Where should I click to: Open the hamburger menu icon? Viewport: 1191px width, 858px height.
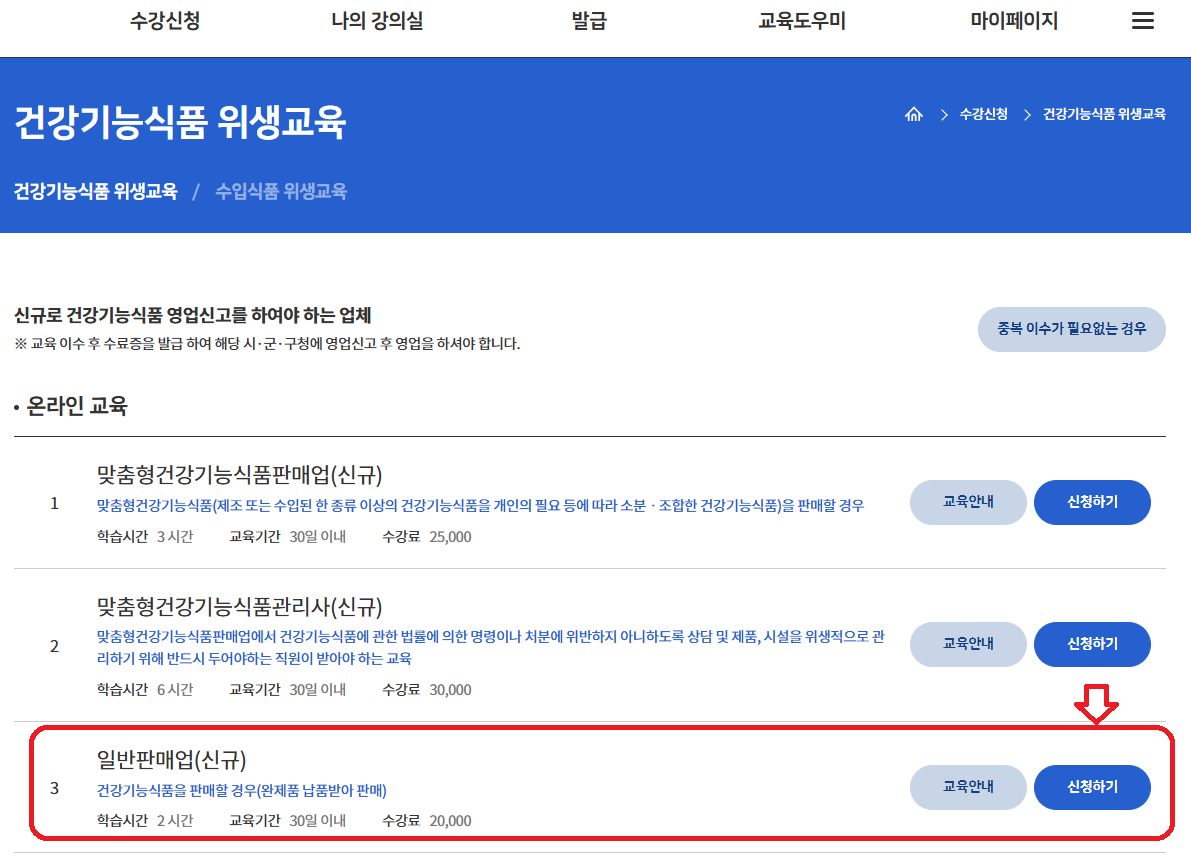coord(1143,20)
